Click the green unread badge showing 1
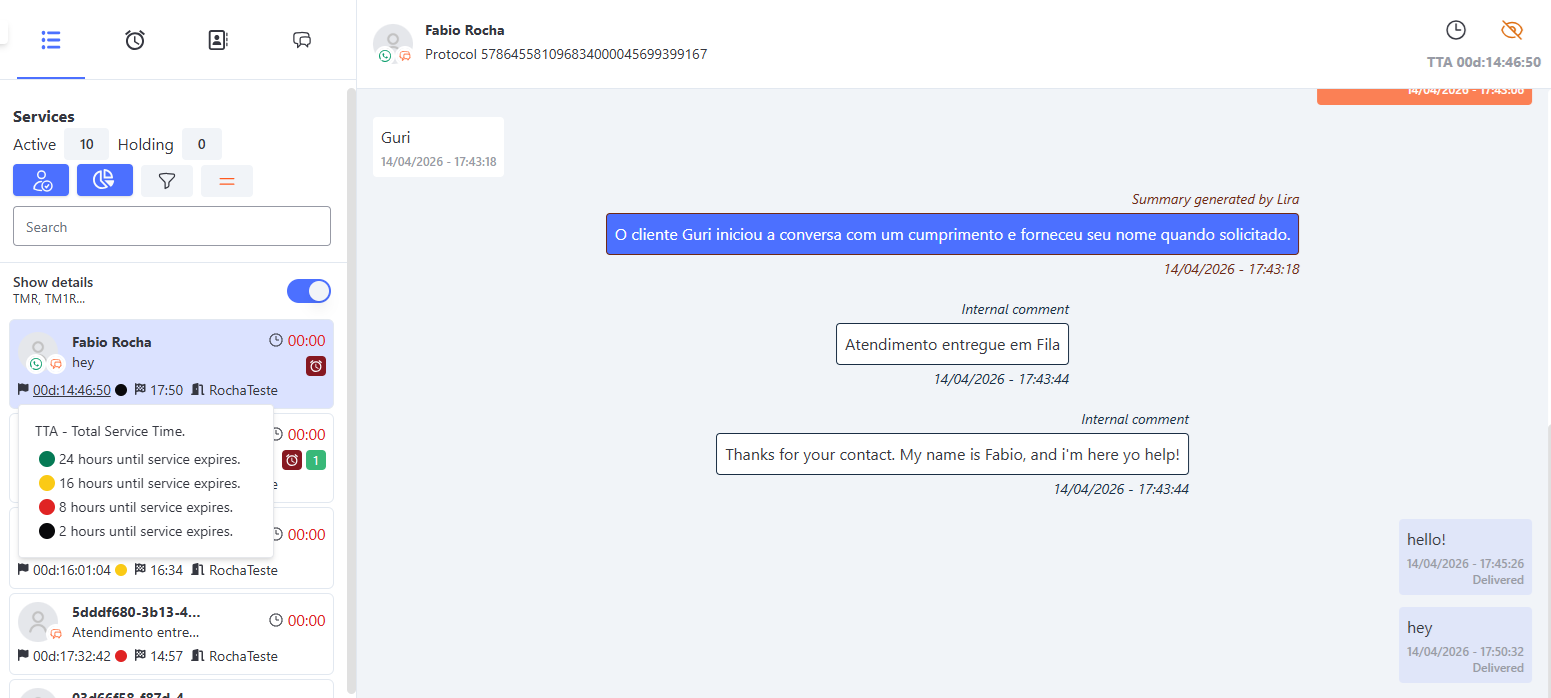Image resolution: width=1551 pixels, height=698 pixels. coord(315,460)
